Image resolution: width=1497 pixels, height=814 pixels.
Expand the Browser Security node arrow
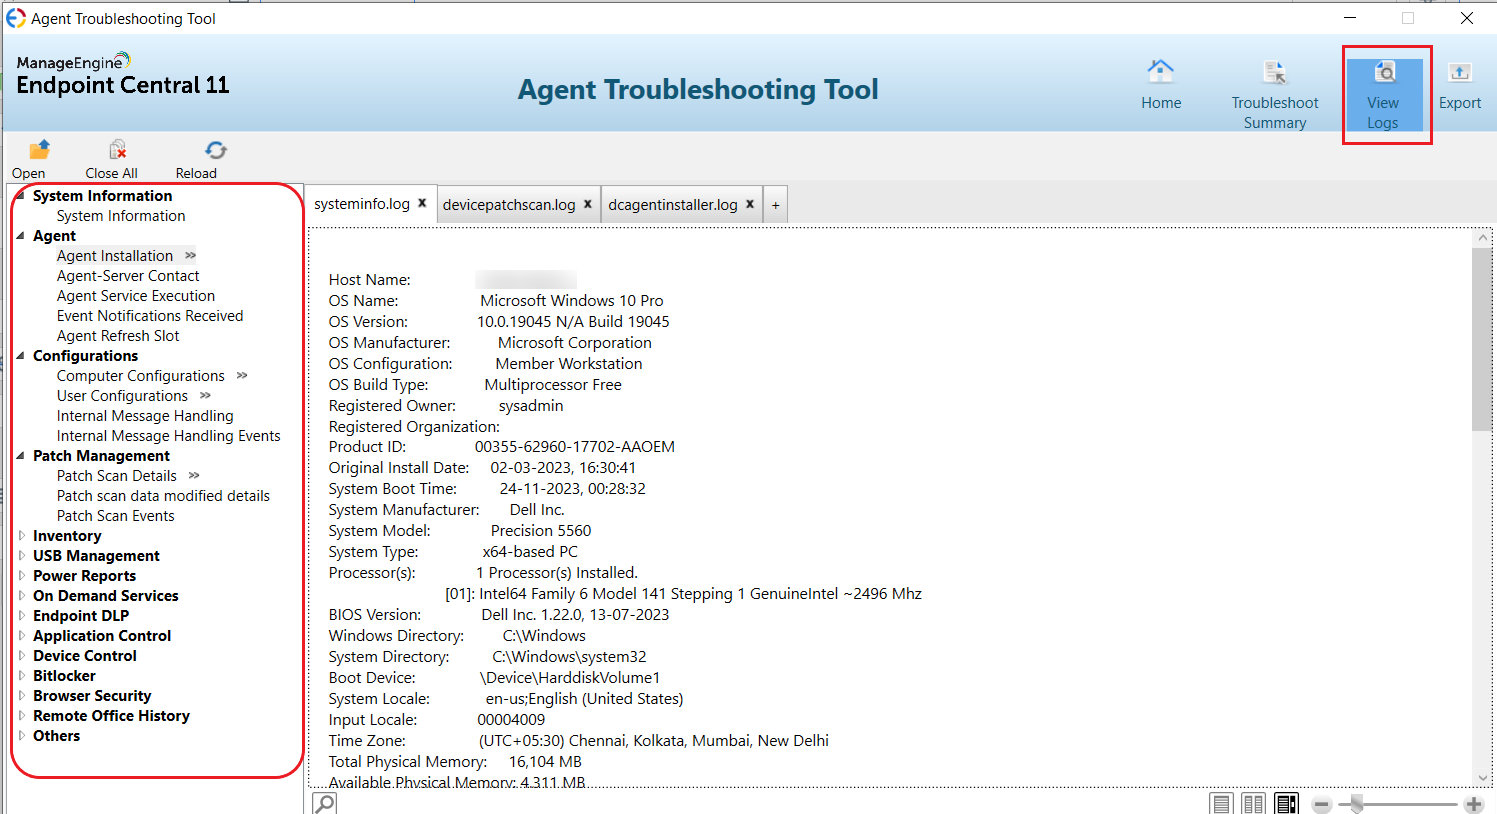(21, 696)
